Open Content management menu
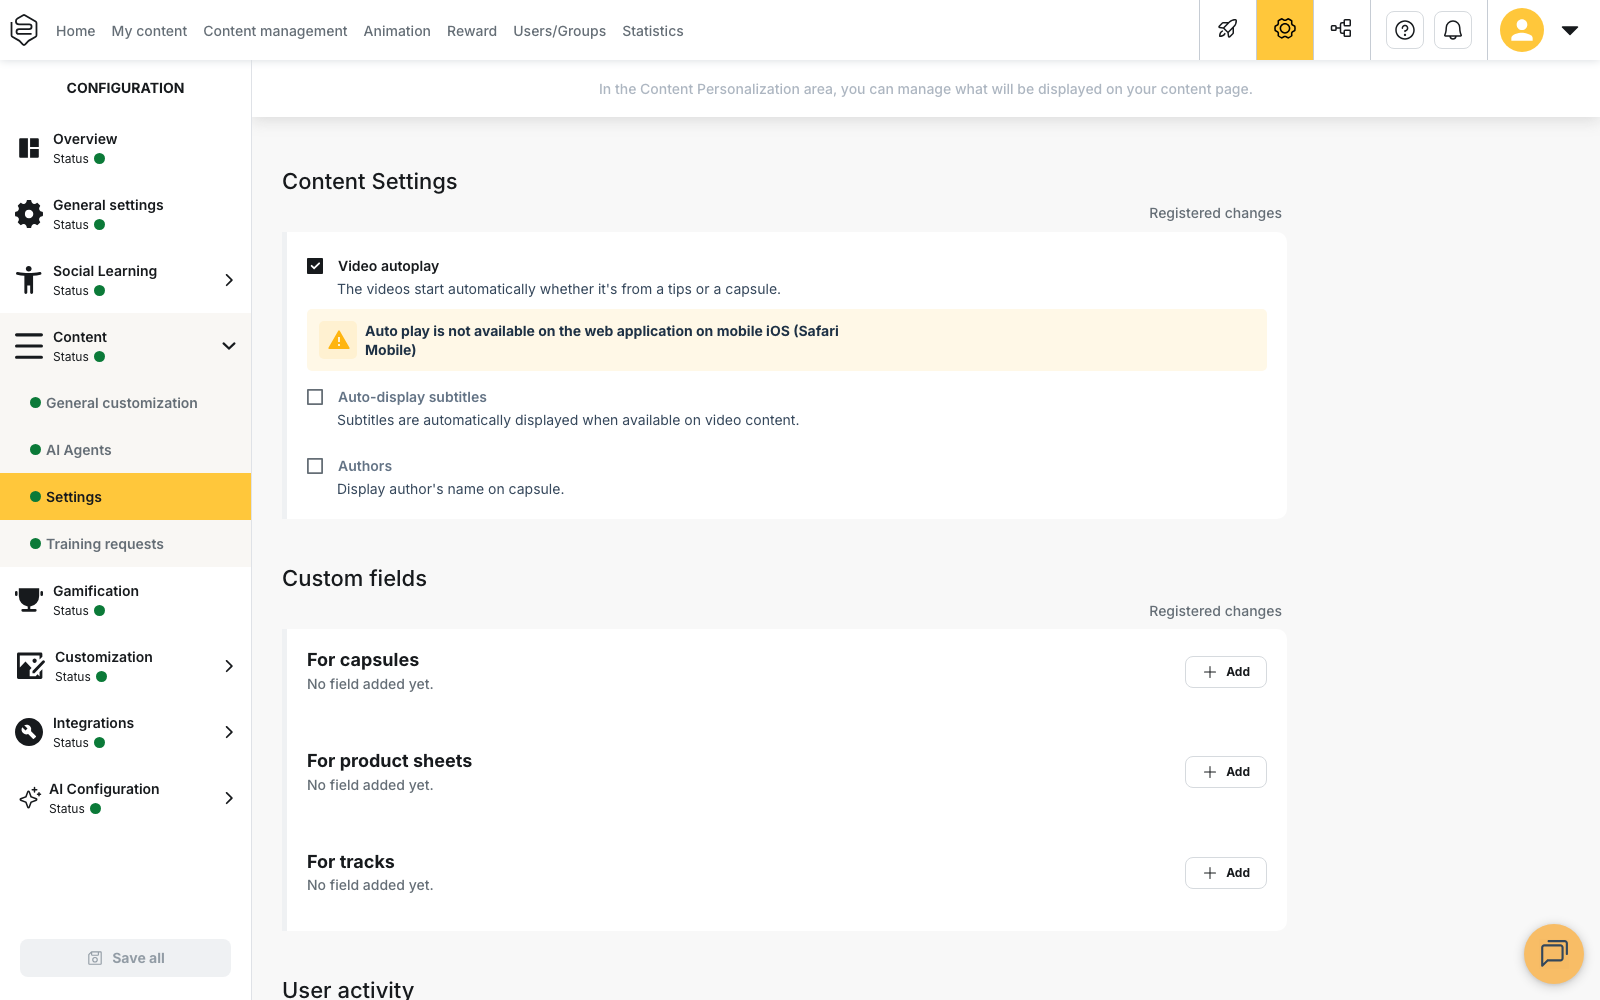 pyautogui.click(x=275, y=31)
